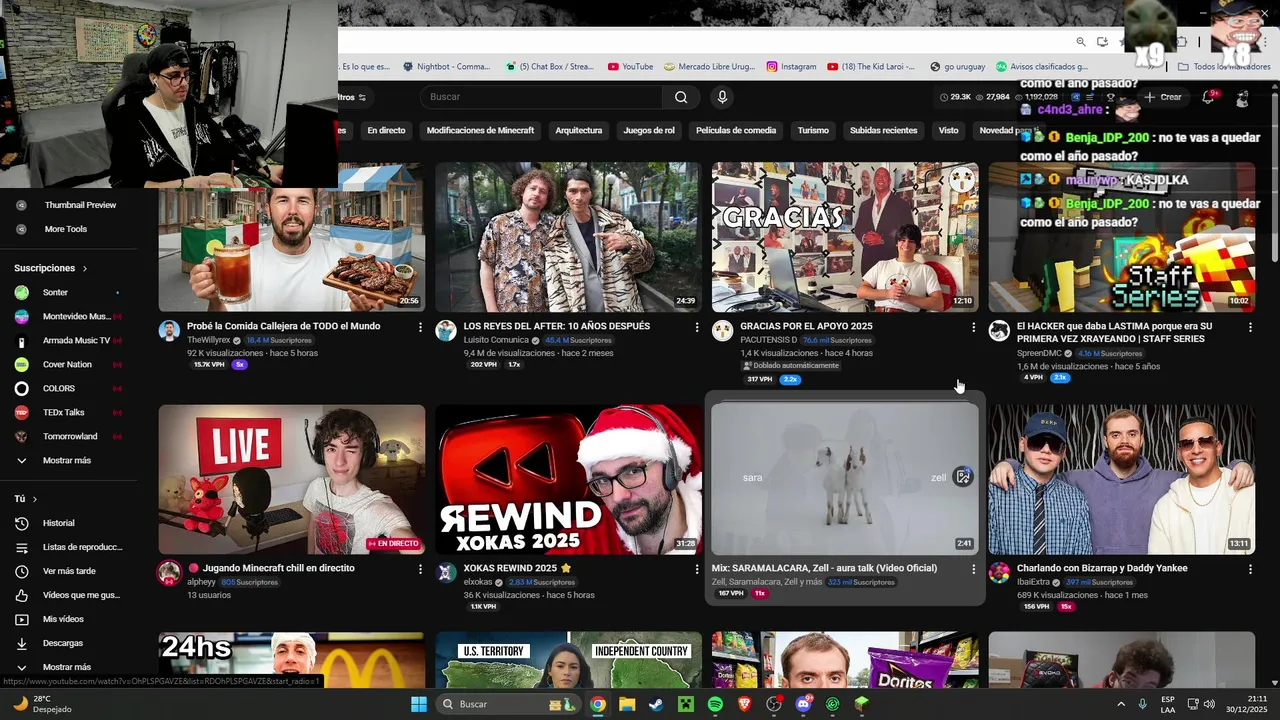
Task: Open the Tú section heading
Action: click(26, 498)
